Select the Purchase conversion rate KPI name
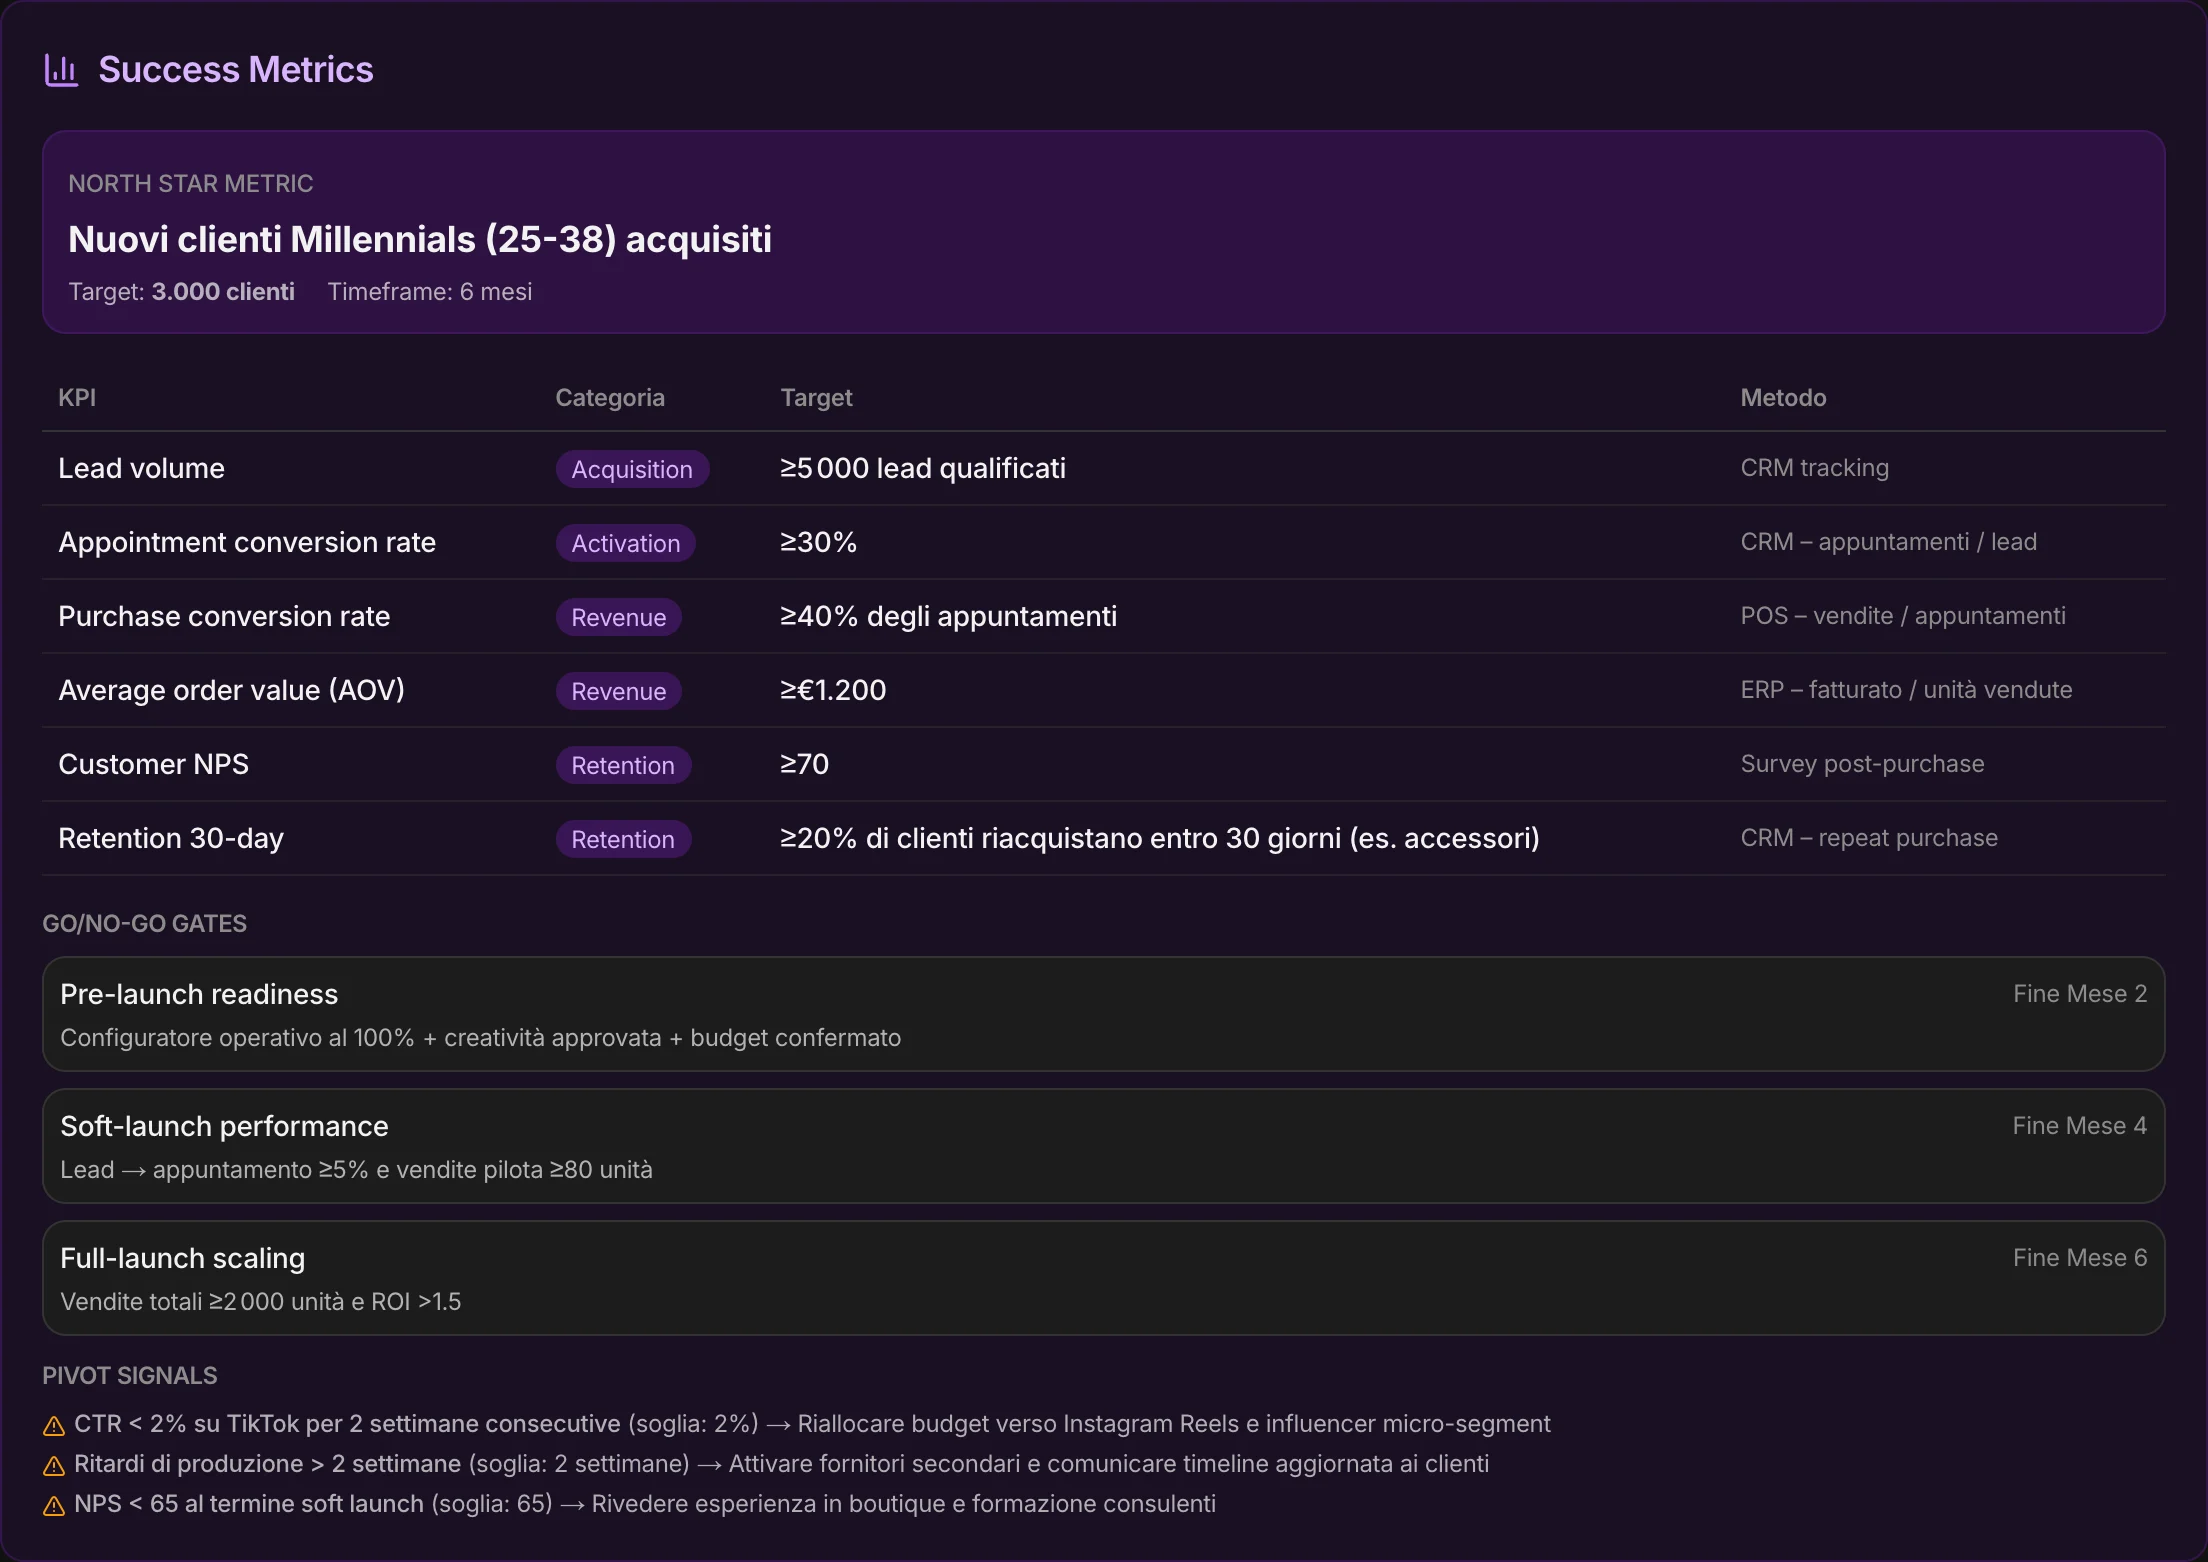2208x1562 pixels. click(224, 616)
